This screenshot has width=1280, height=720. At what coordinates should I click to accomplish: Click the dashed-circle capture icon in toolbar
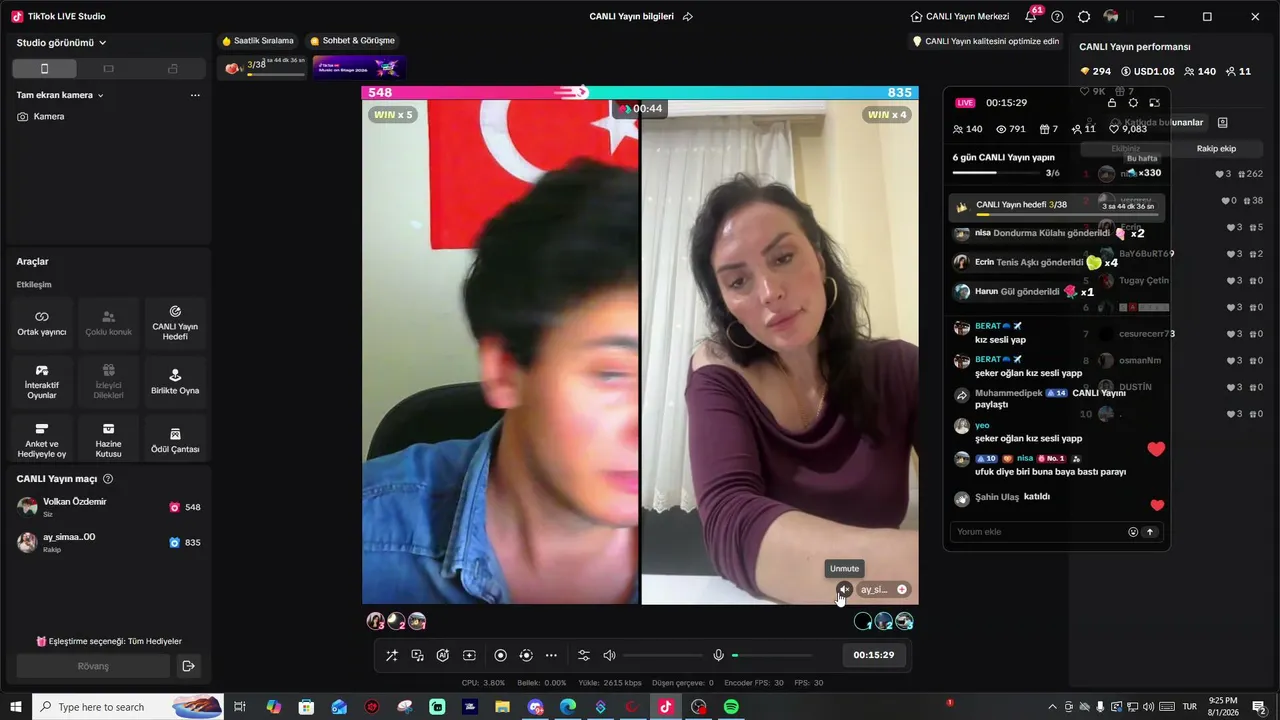[526, 655]
